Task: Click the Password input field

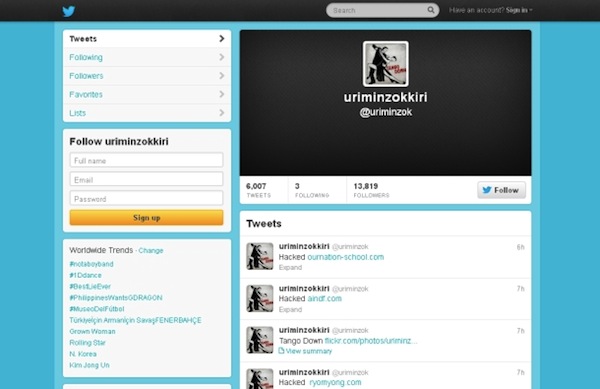Action: point(146,198)
